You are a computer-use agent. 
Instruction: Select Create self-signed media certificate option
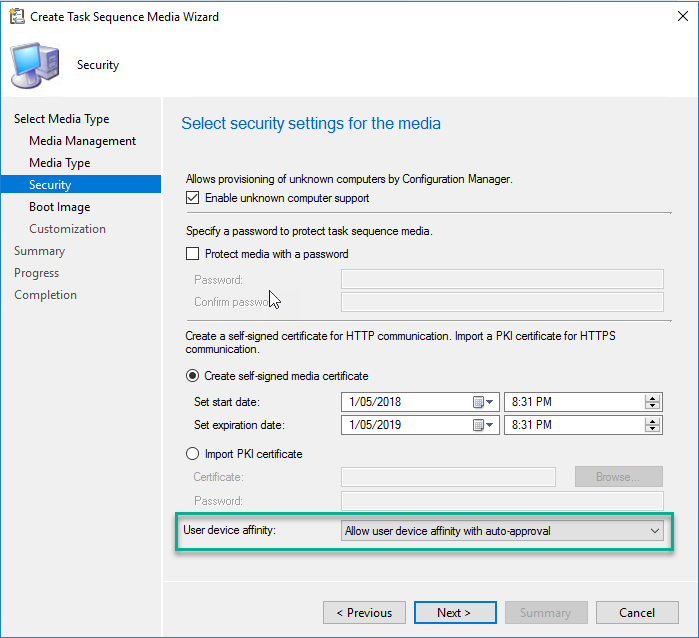pyautogui.click(x=193, y=376)
